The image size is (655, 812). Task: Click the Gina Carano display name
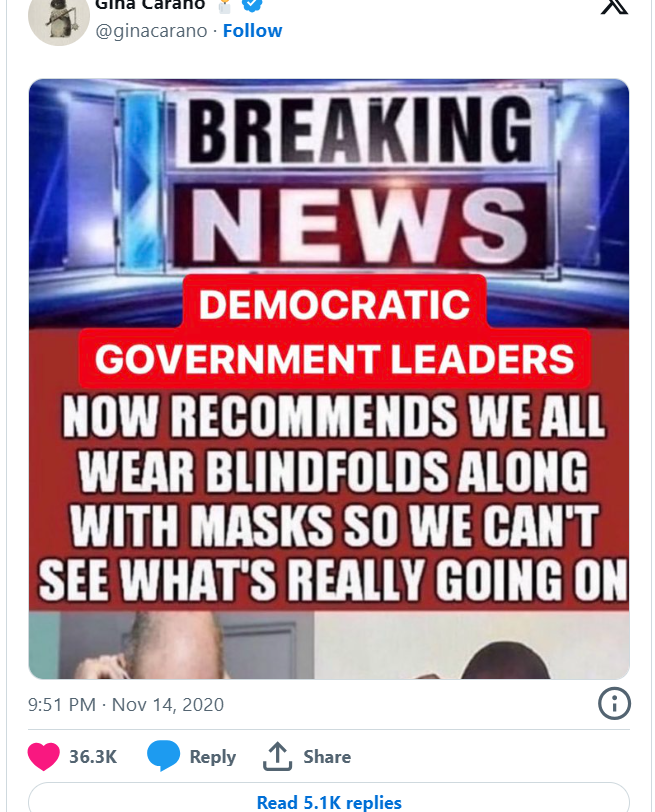pyautogui.click(x=150, y=5)
